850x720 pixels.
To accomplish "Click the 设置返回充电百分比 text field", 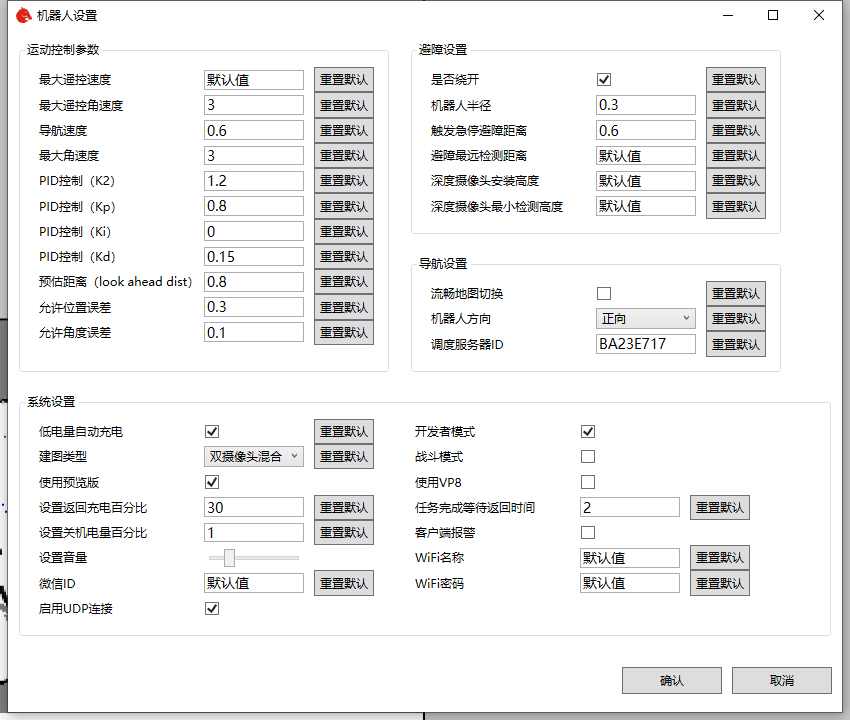I will click(x=253, y=508).
